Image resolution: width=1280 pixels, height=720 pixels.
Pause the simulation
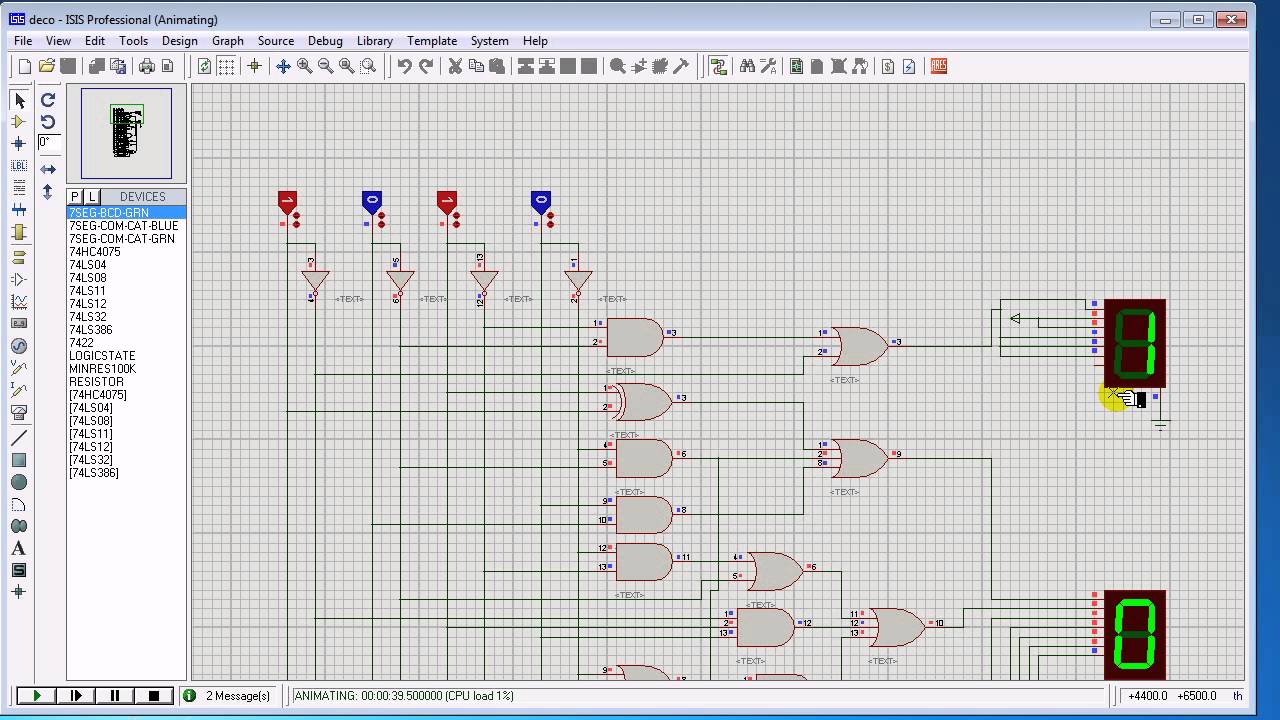click(x=114, y=696)
